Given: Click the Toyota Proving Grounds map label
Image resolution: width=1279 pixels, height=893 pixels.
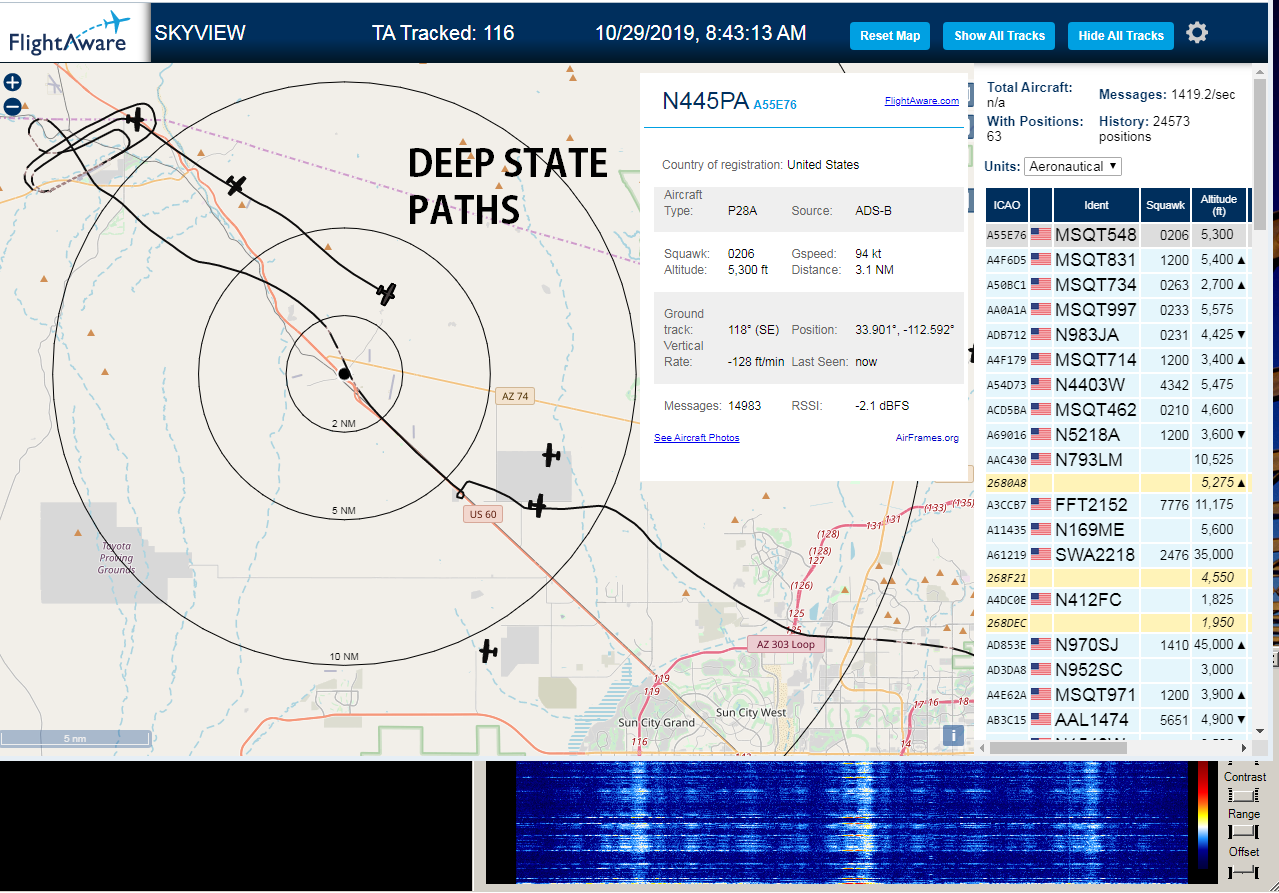Looking at the screenshot, I should 116,558.
